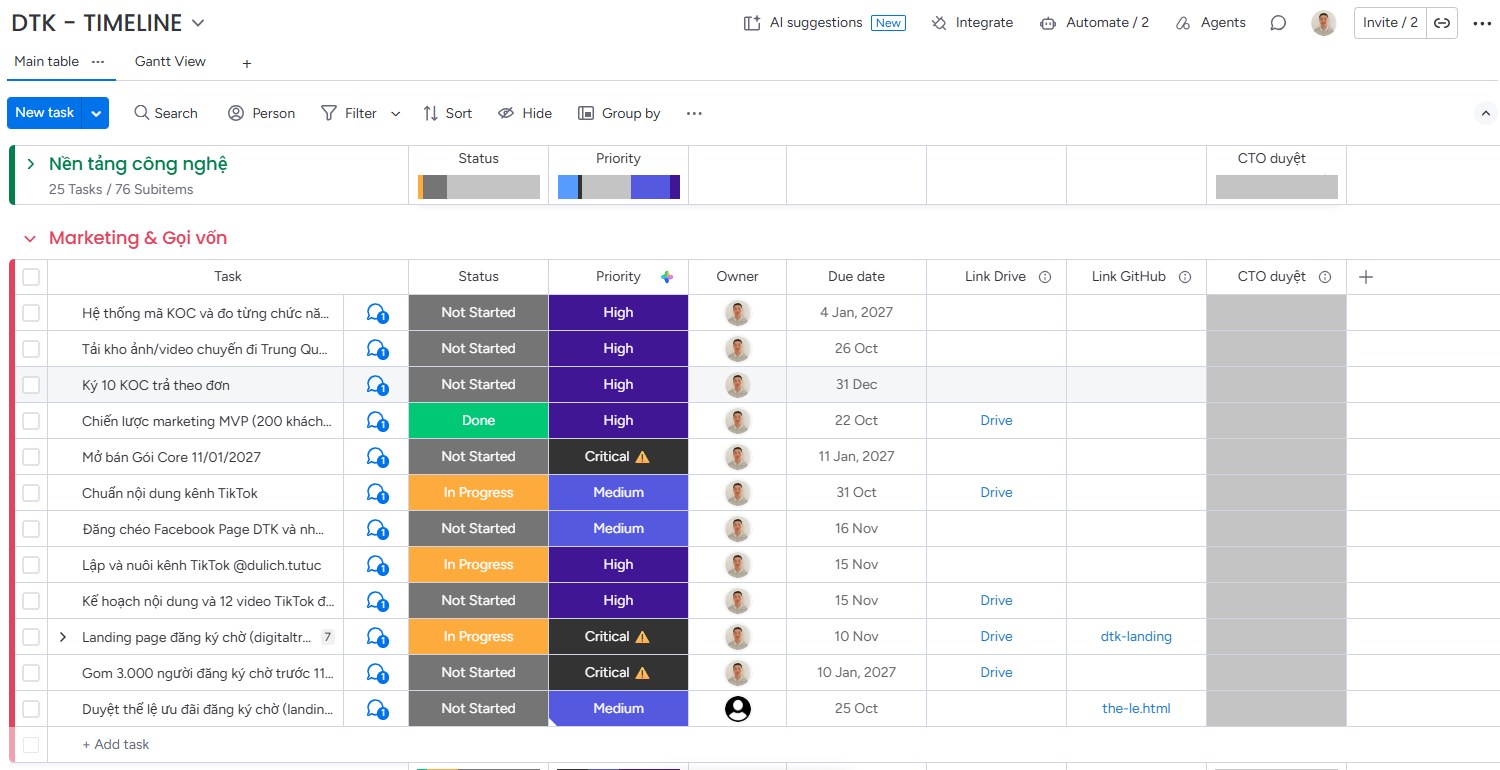Click info icon beside Link Drive header
The height and width of the screenshot is (770, 1500).
1045,277
